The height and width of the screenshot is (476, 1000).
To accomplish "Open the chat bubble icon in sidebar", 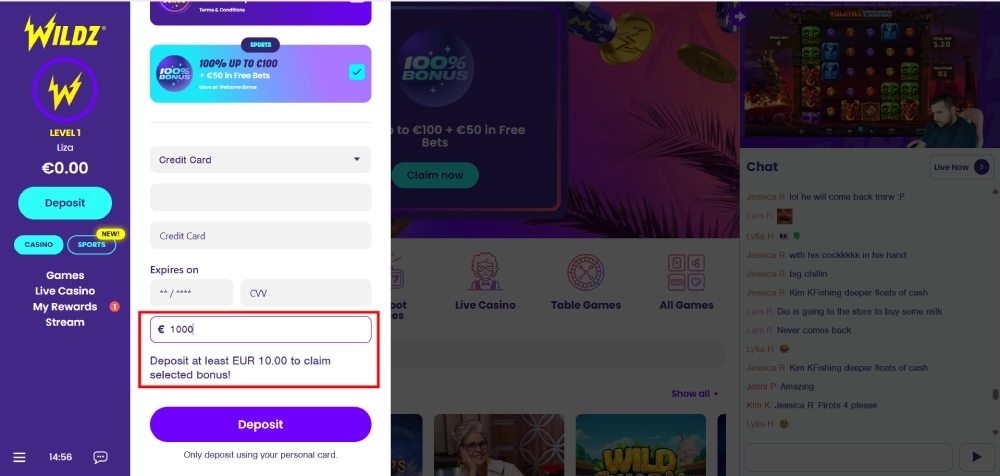I will [x=100, y=457].
